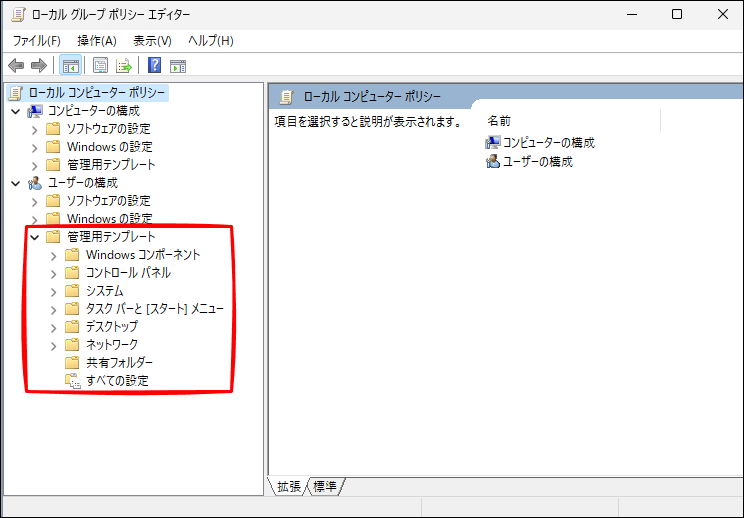Click the Export List toolbar icon
The width and height of the screenshot is (744, 518).
click(x=124, y=66)
